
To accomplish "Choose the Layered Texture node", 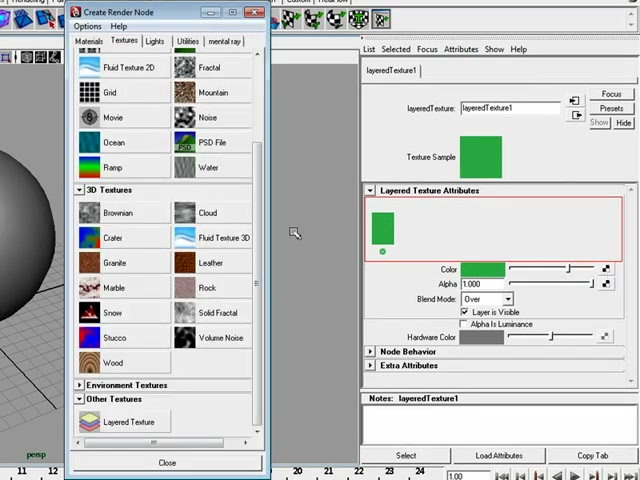I will pyautogui.click(x=124, y=422).
